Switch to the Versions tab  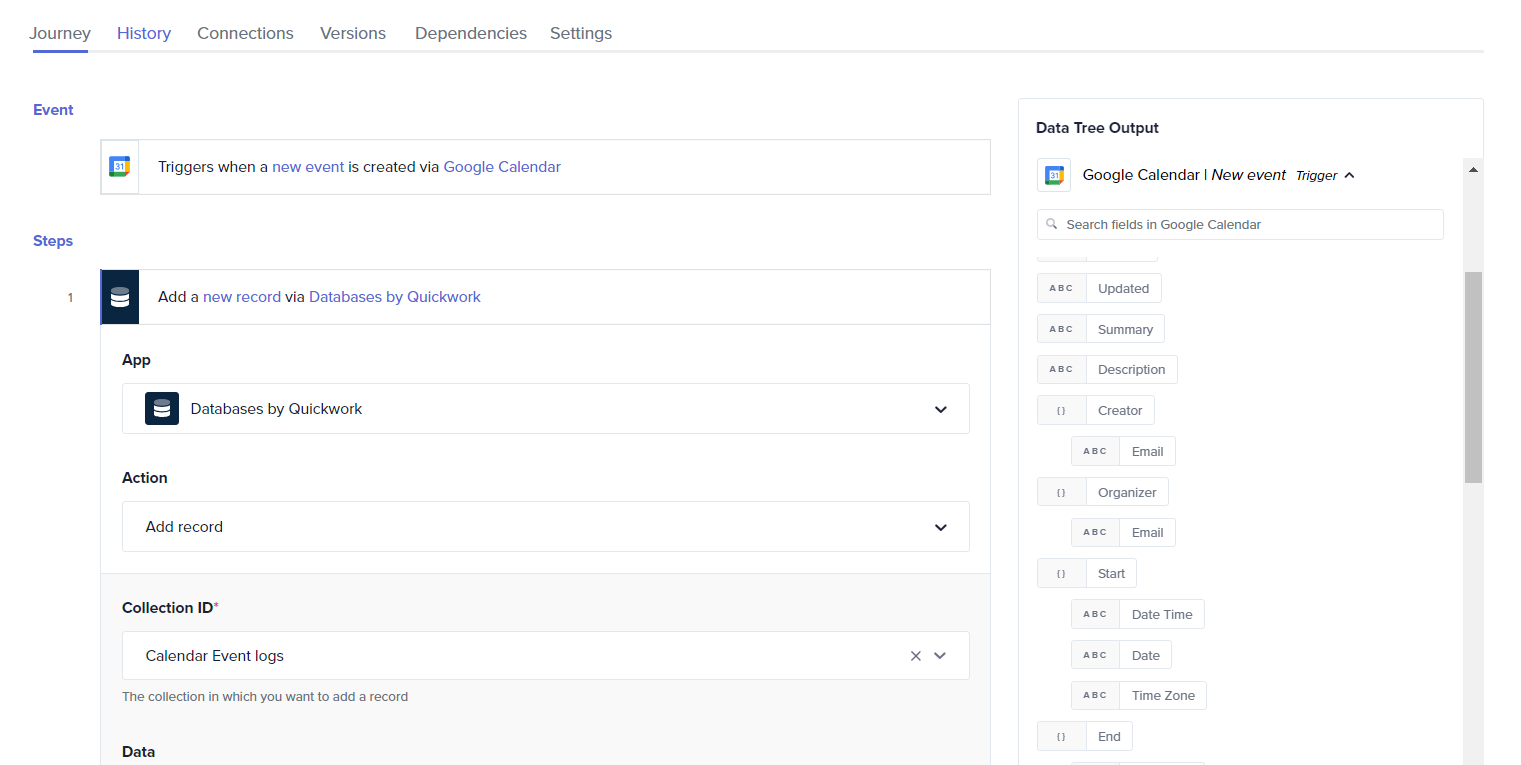[x=353, y=33]
